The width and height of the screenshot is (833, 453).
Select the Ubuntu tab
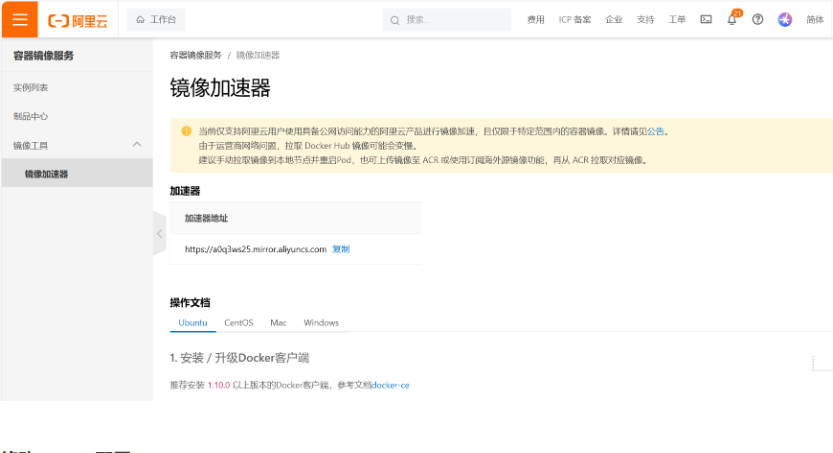coord(193,322)
